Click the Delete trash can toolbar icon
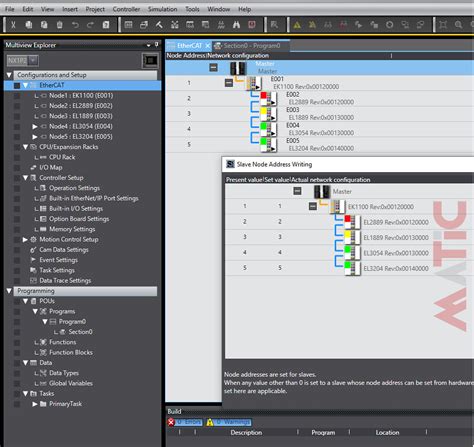 point(60,25)
